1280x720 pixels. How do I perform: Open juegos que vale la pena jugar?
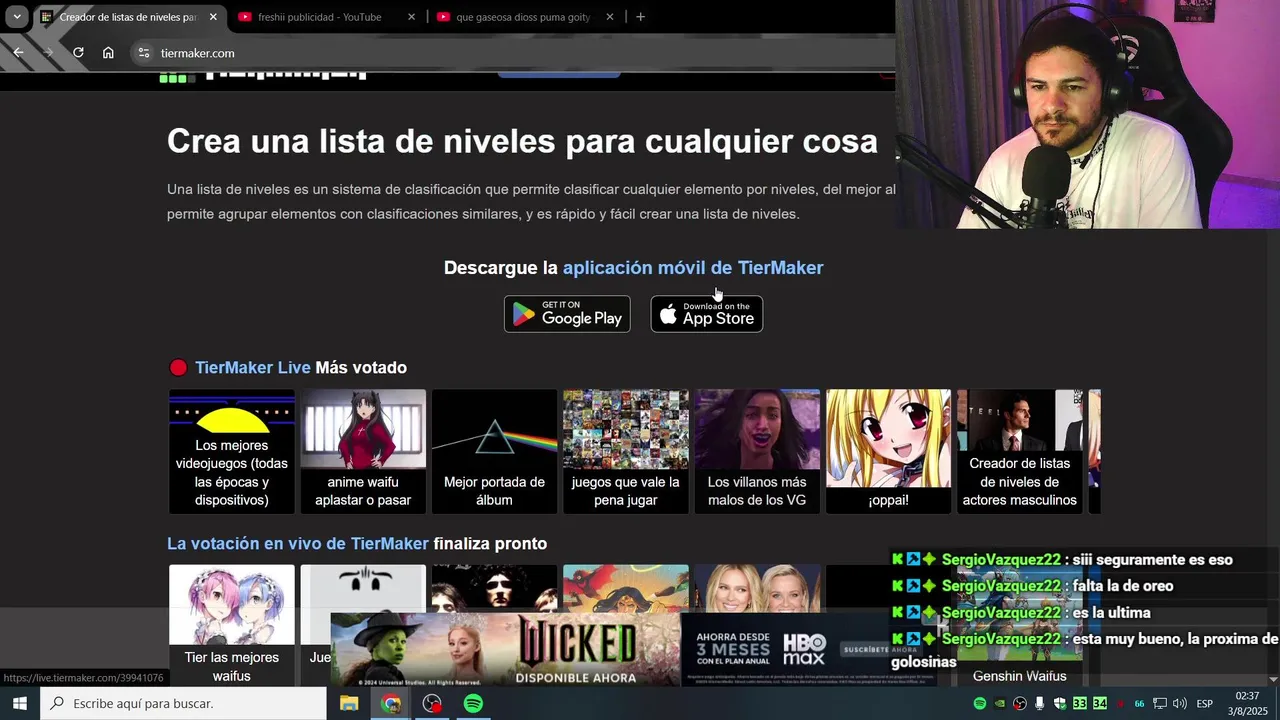625,451
